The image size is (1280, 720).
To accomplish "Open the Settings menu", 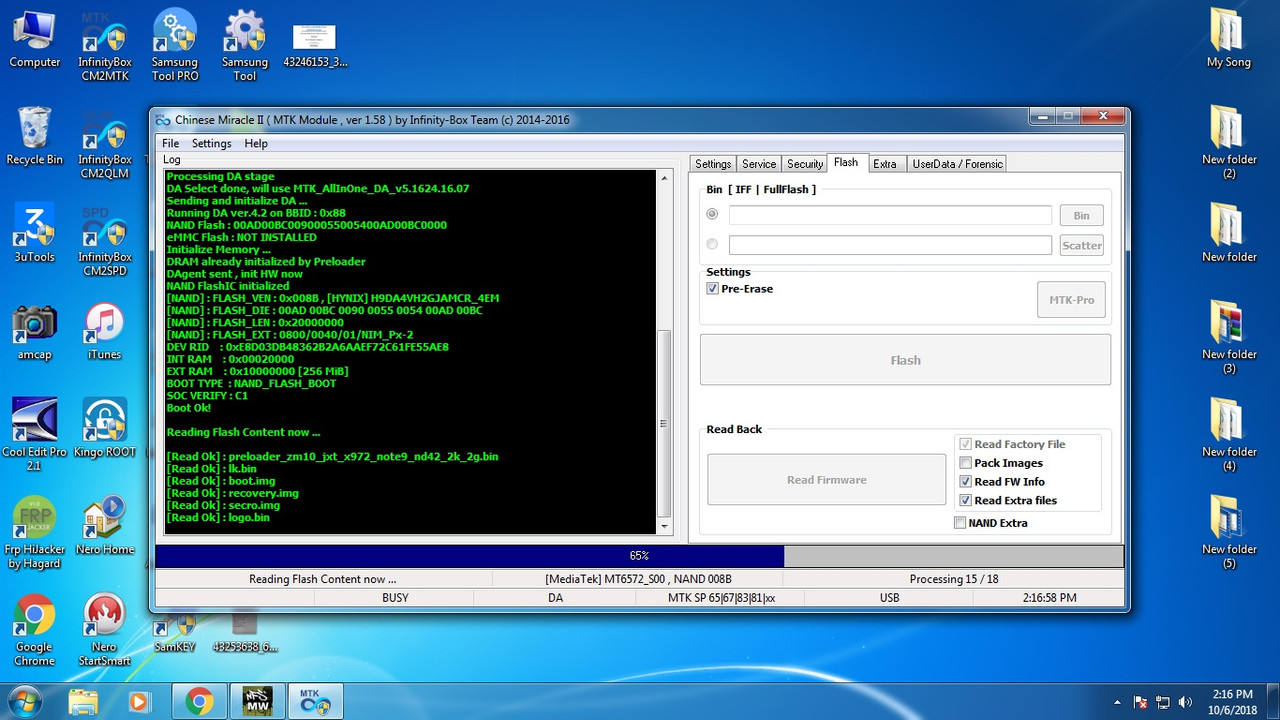I will pos(211,143).
